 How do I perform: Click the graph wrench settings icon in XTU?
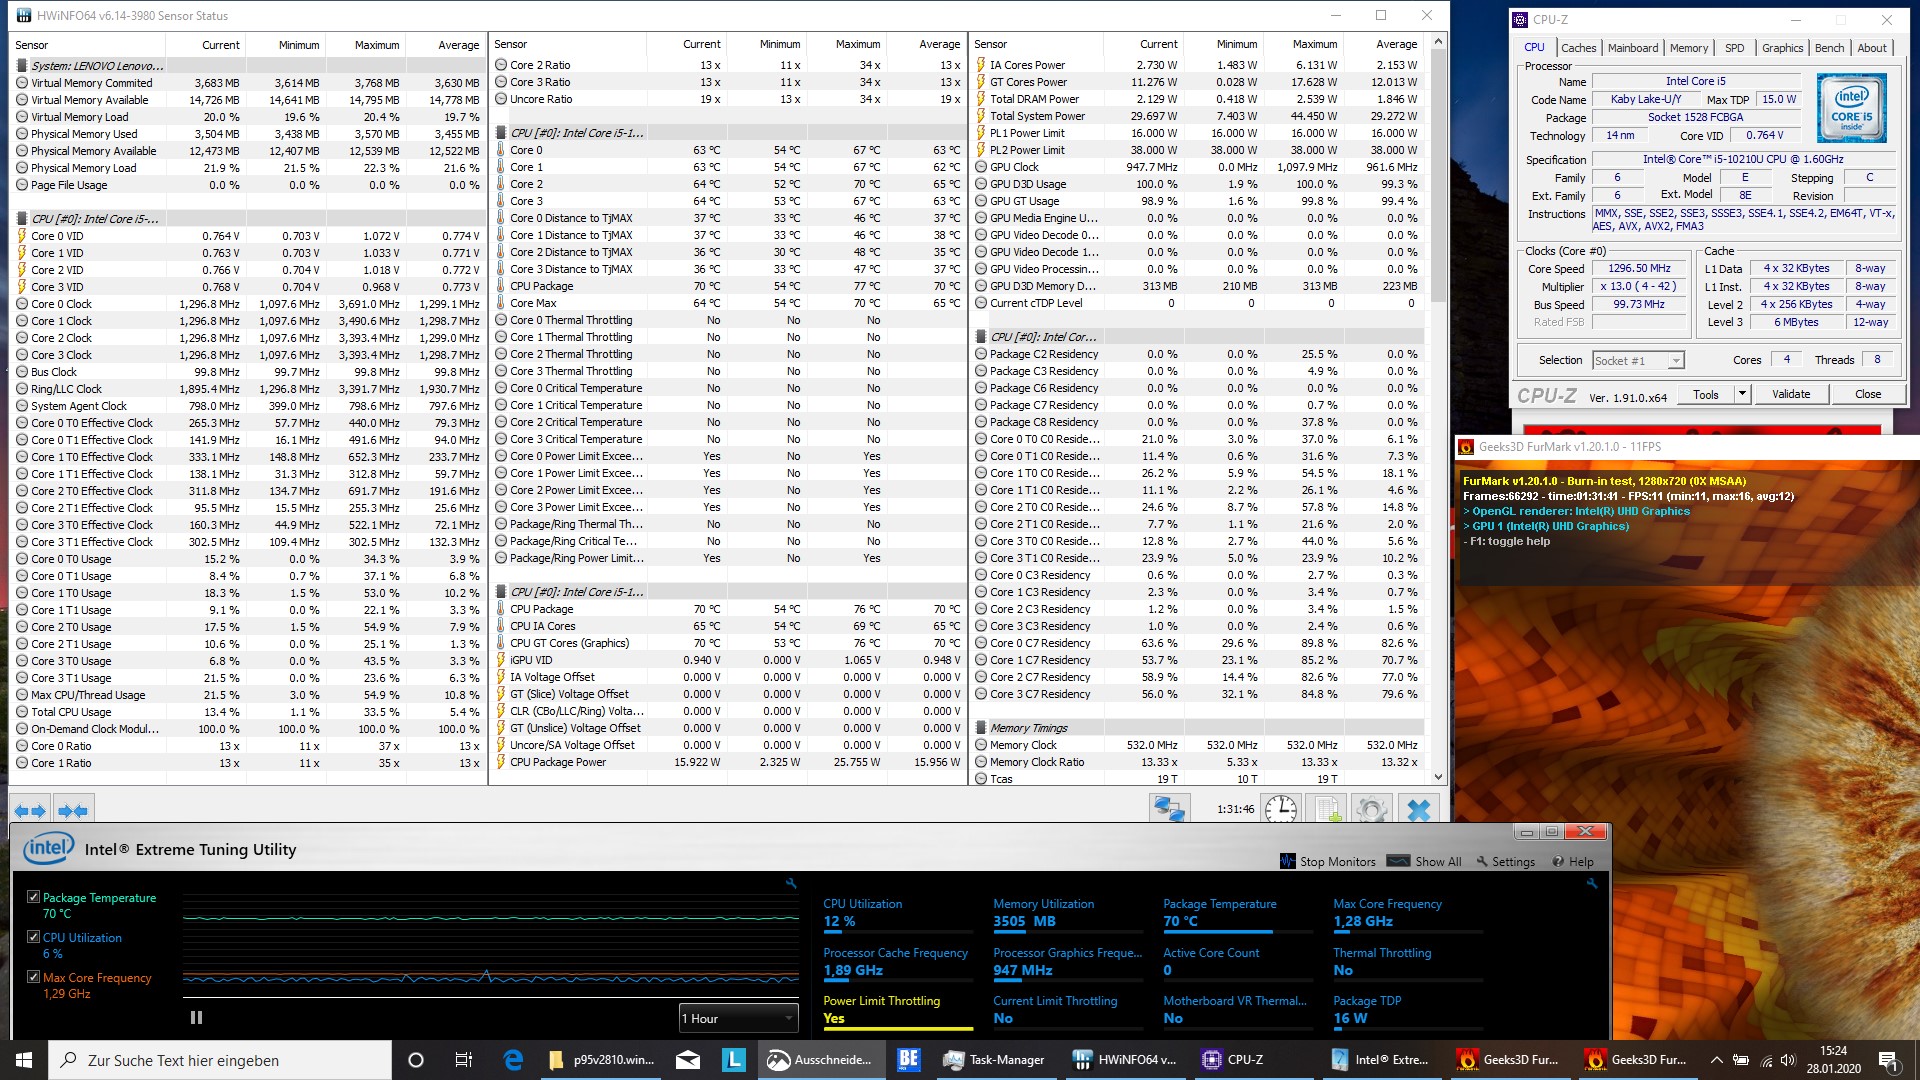coord(791,884)
